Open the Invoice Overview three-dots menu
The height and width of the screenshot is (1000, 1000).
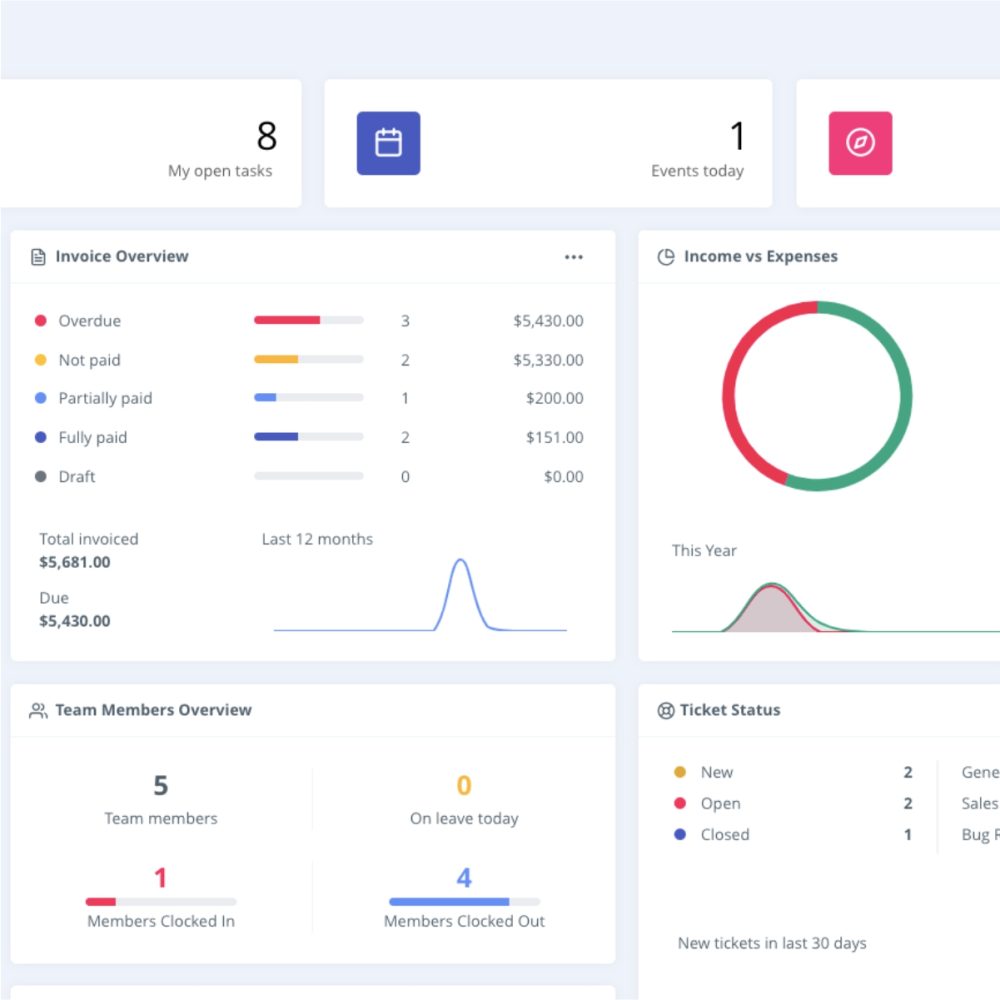(573, 257)
